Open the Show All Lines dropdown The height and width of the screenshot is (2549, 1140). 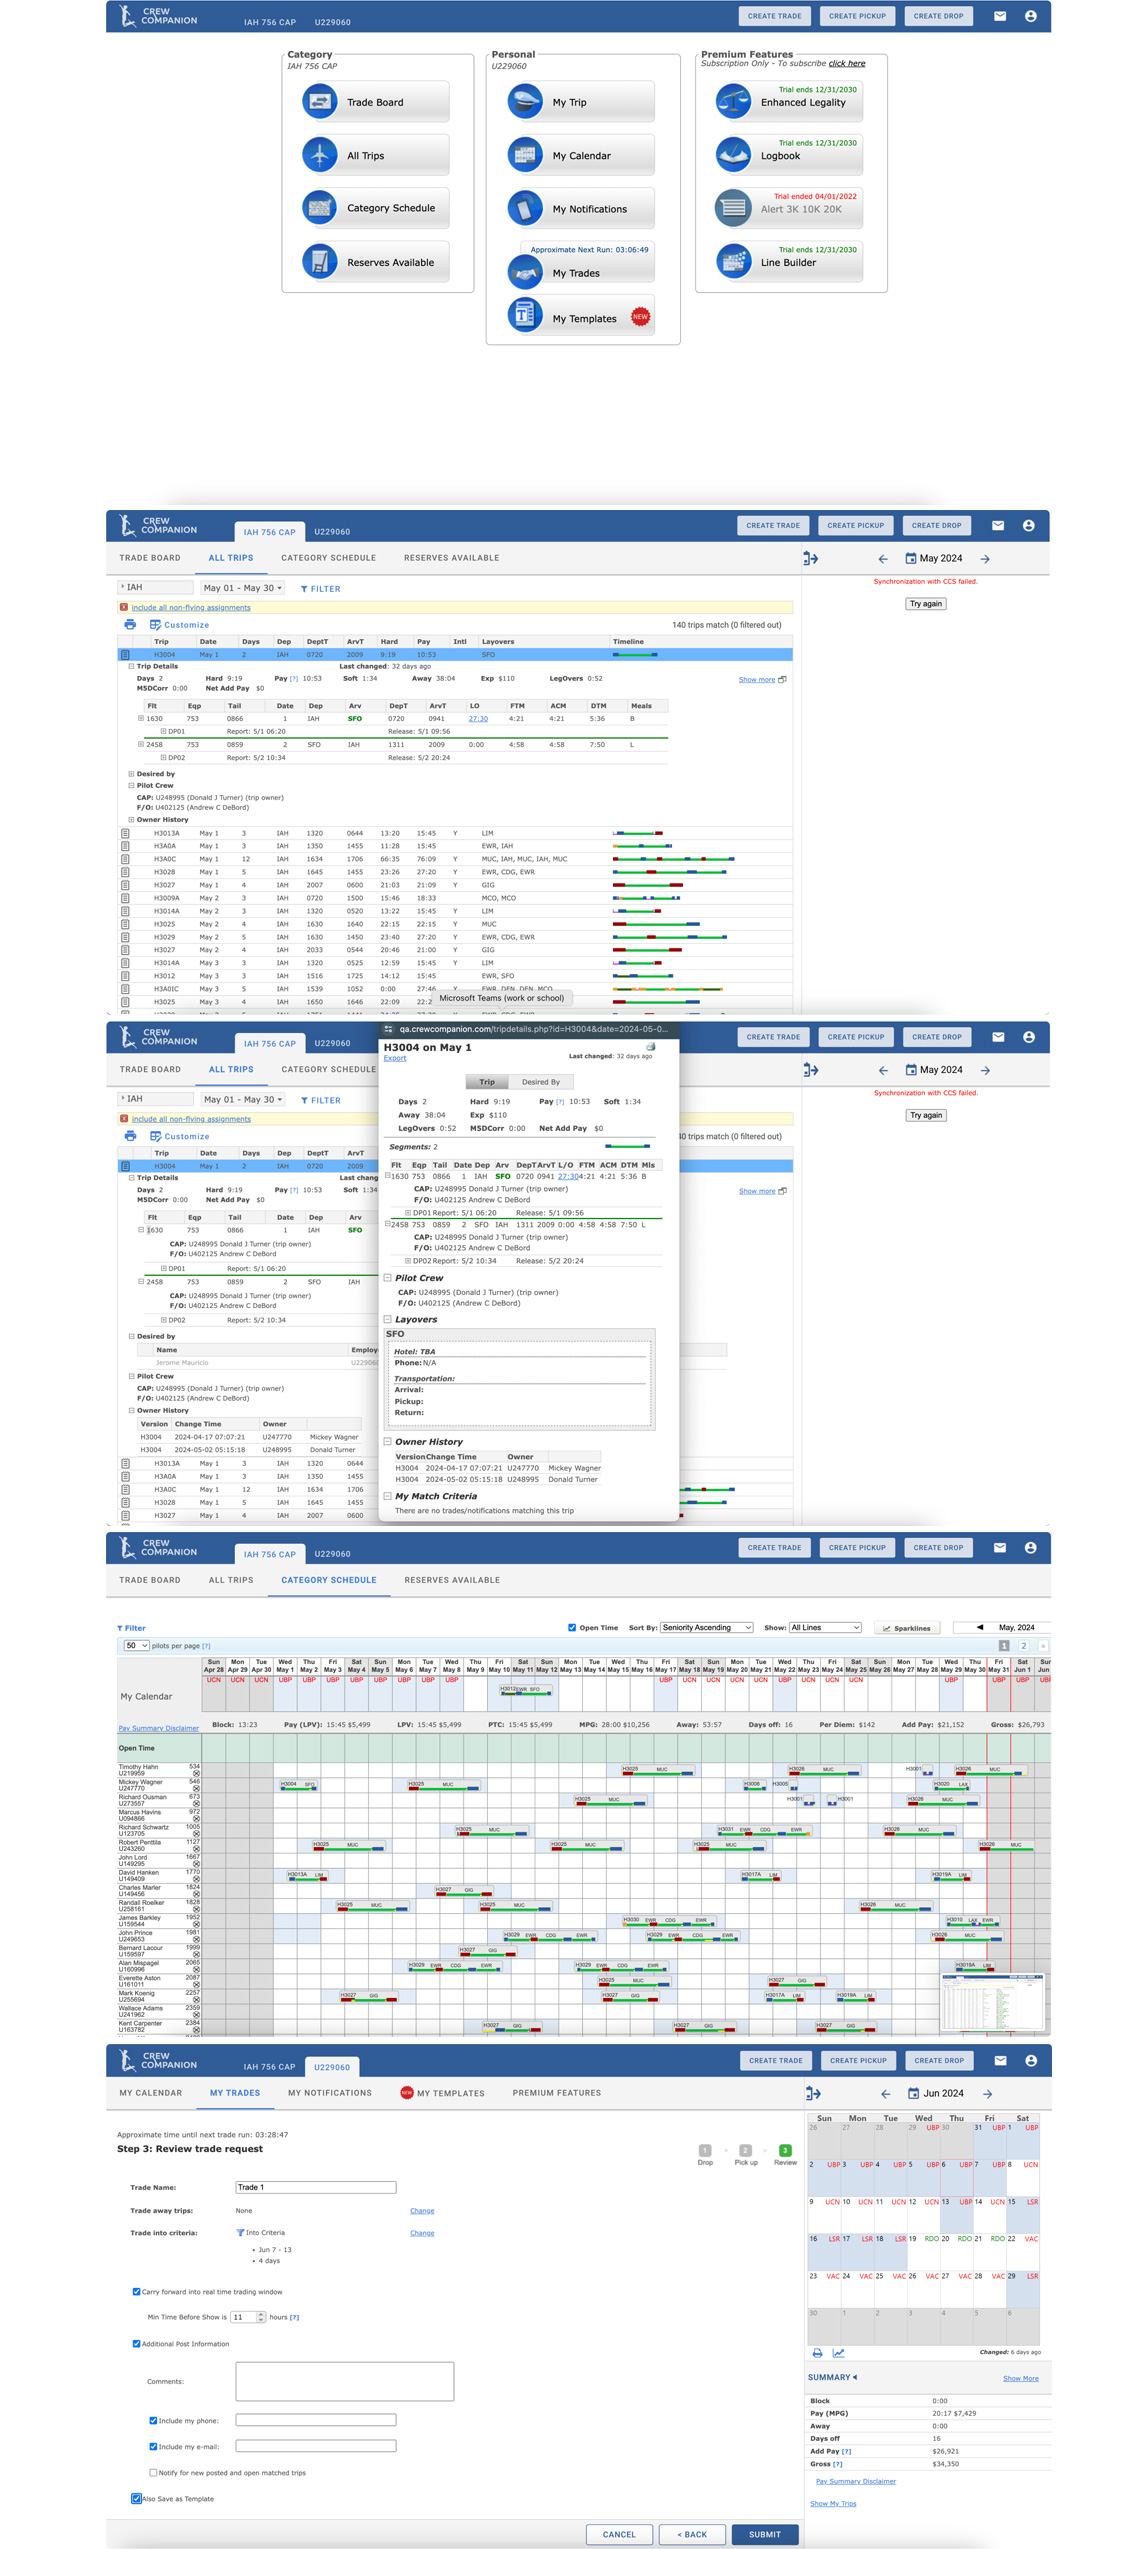tap(825, 1627)
